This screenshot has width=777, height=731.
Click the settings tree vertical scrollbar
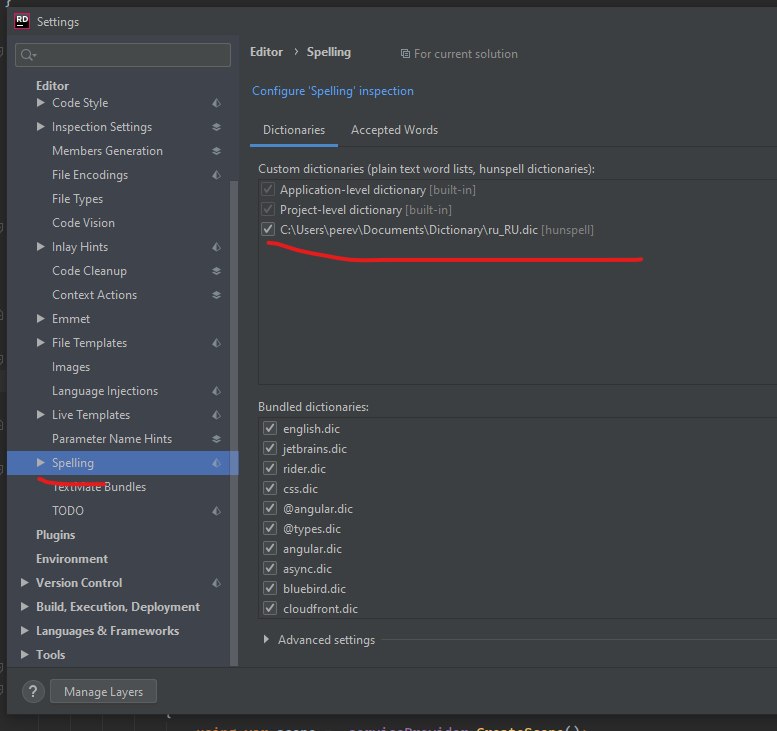click(234, 424)
